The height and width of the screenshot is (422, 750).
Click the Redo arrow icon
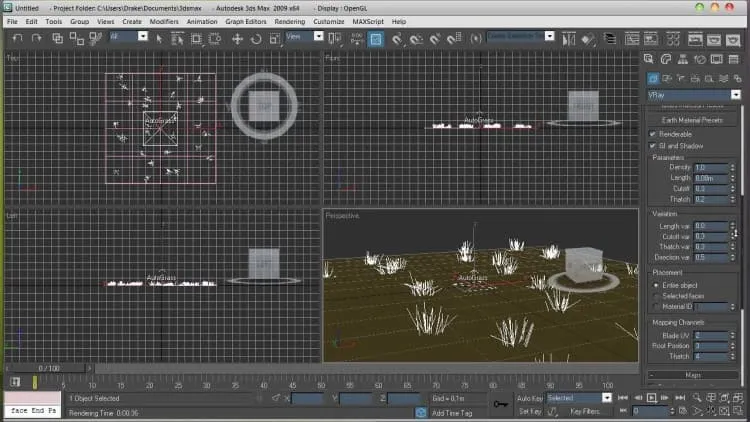pyautogui.click(x=36, y=38)
